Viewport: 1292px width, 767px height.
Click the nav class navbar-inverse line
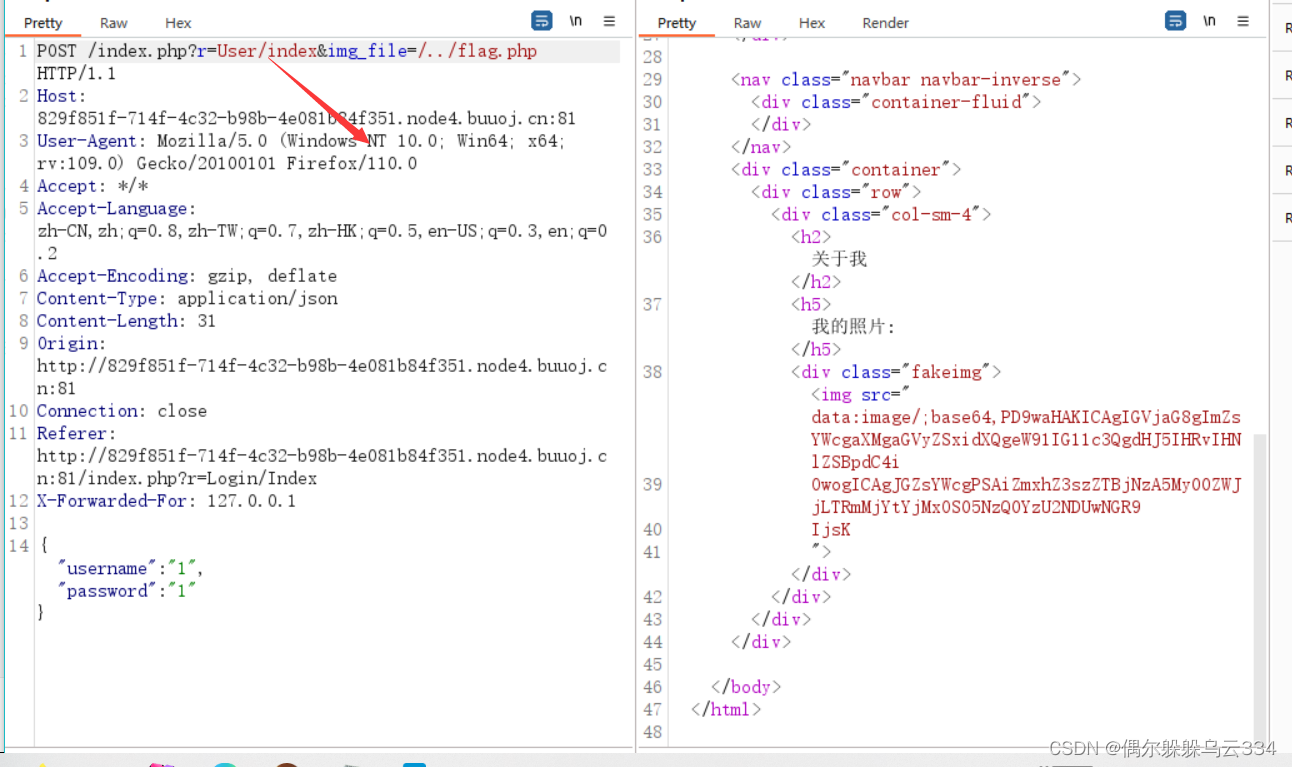coord(906,79)
